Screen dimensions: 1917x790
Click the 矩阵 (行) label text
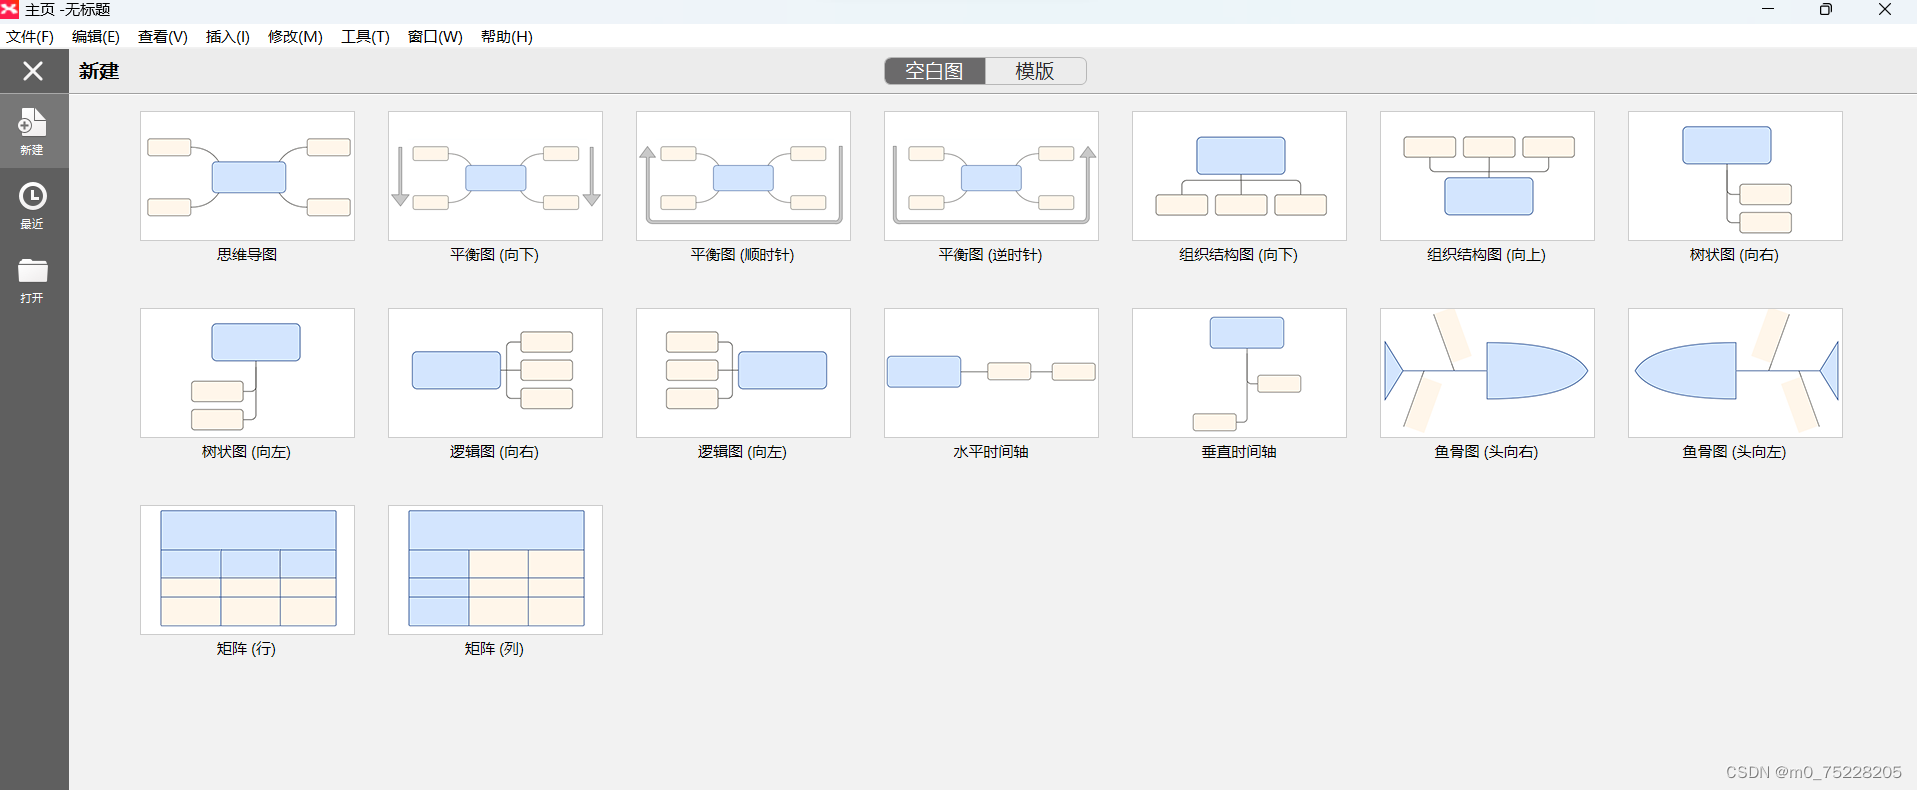tap(246, 649)
